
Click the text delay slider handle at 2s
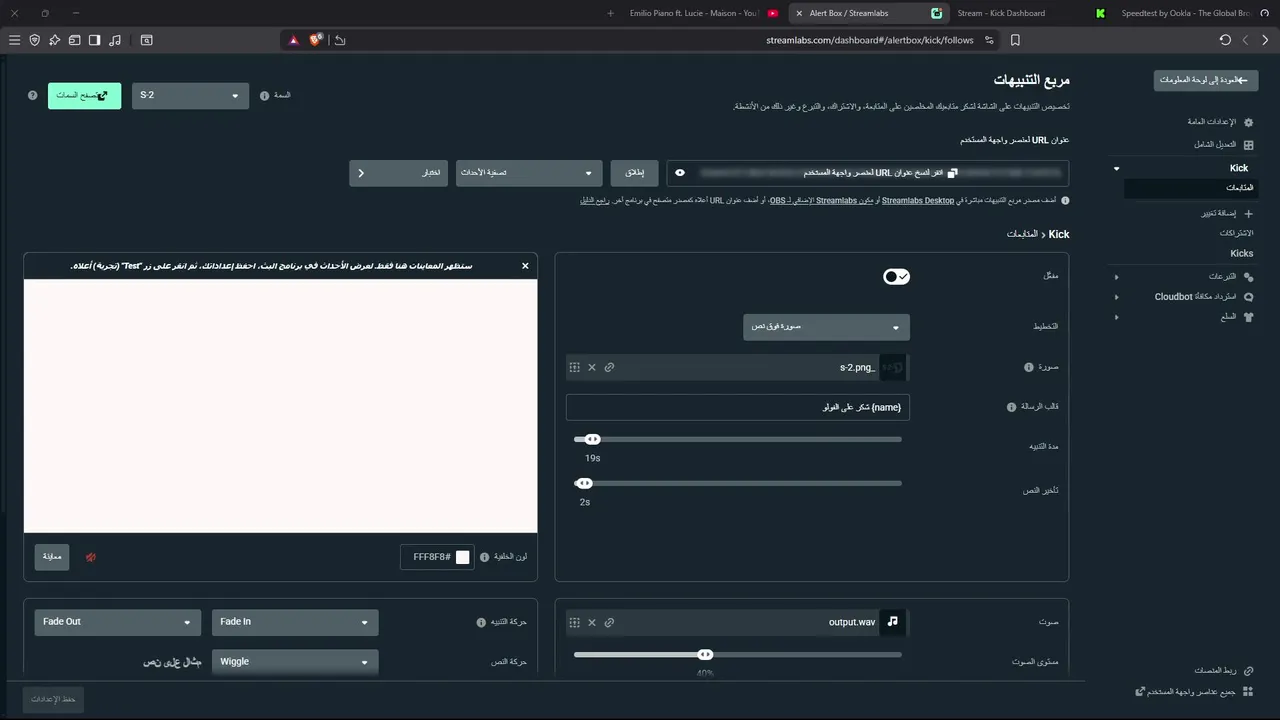click(584, 483)
